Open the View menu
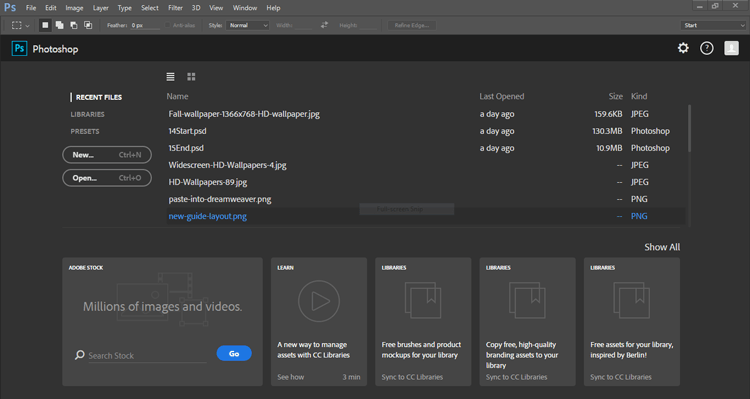Screen dimensions: 750x399 [216, 8]
